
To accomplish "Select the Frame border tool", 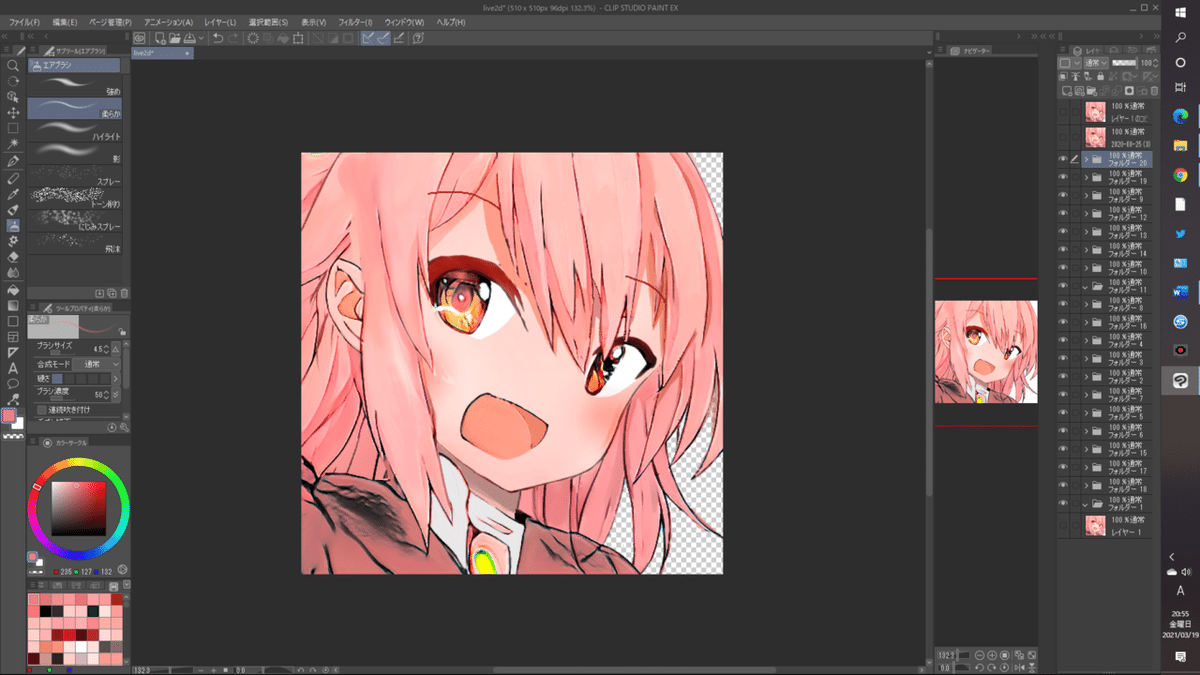I will [x=13, y=337].
